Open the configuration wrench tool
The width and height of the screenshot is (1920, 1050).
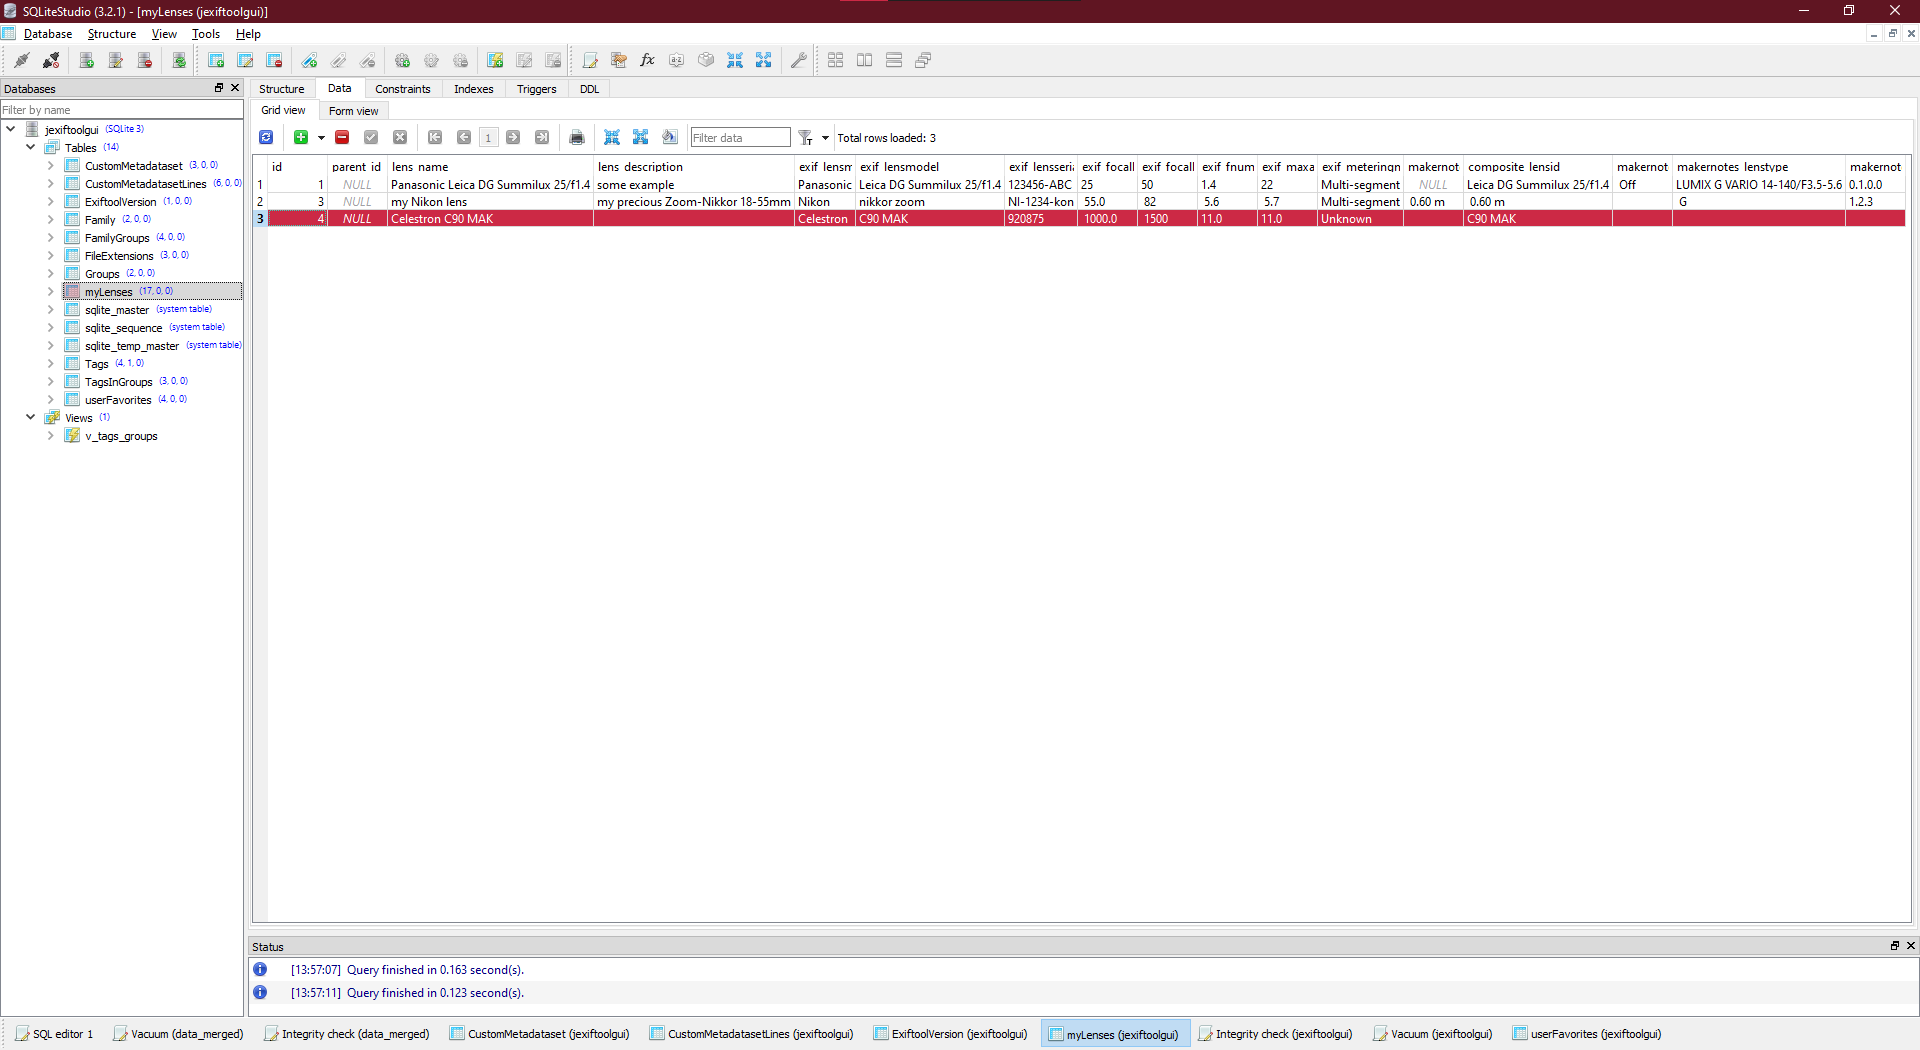[x=799, y=60]
